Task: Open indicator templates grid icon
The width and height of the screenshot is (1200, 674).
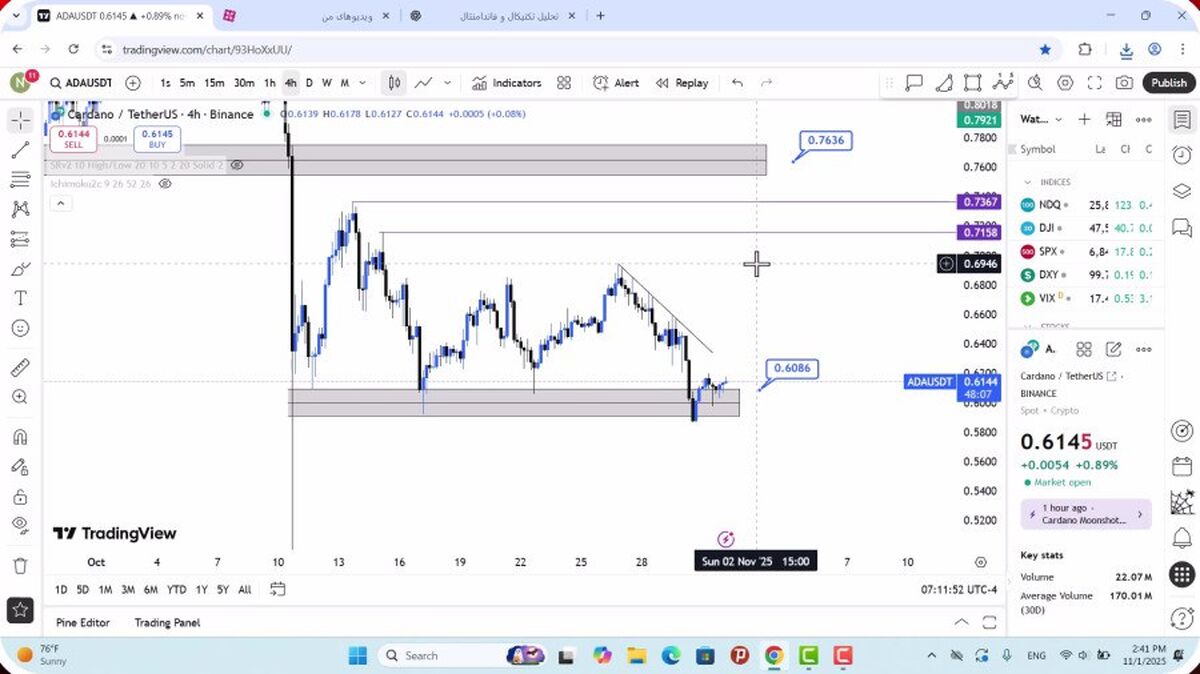Action: 564,83
